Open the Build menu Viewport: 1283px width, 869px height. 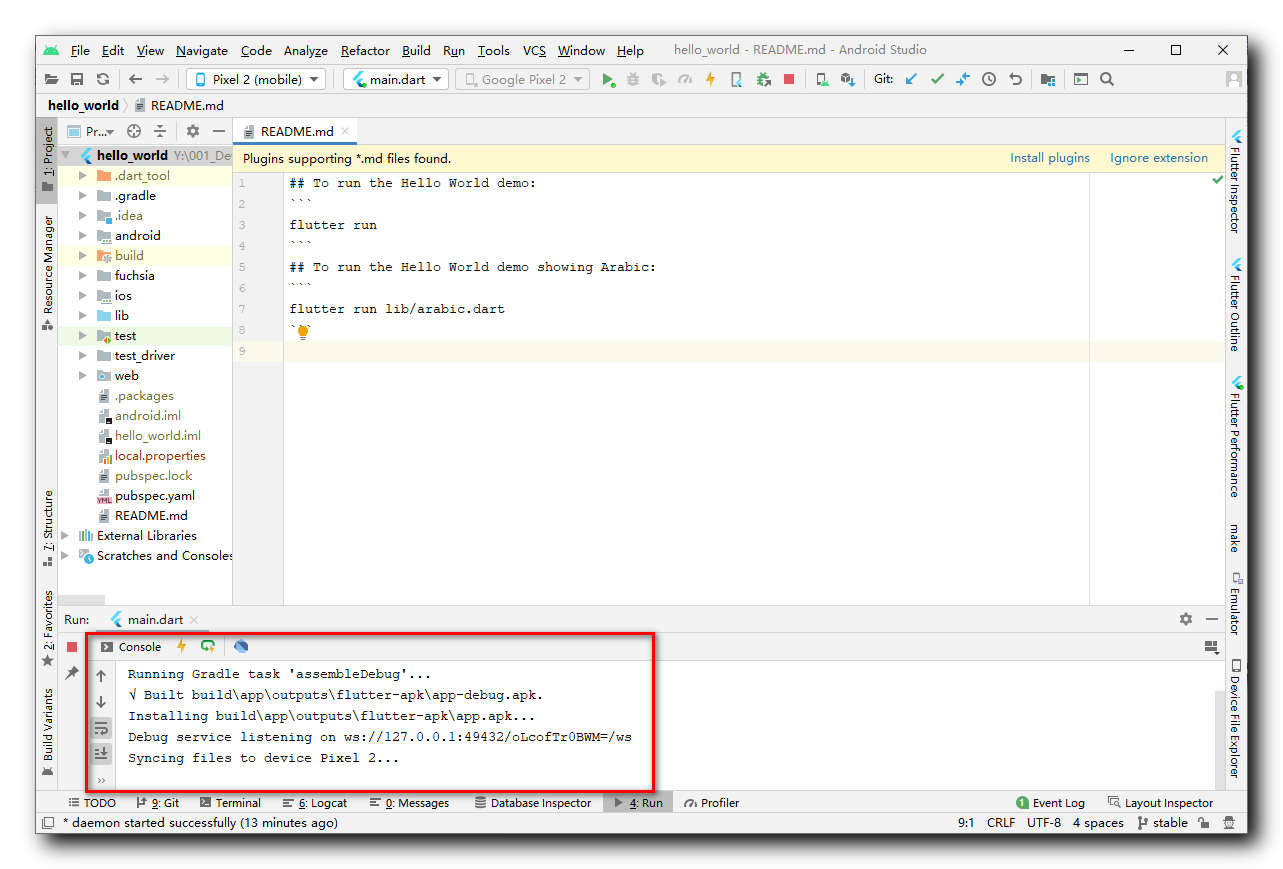coord(416,50)
